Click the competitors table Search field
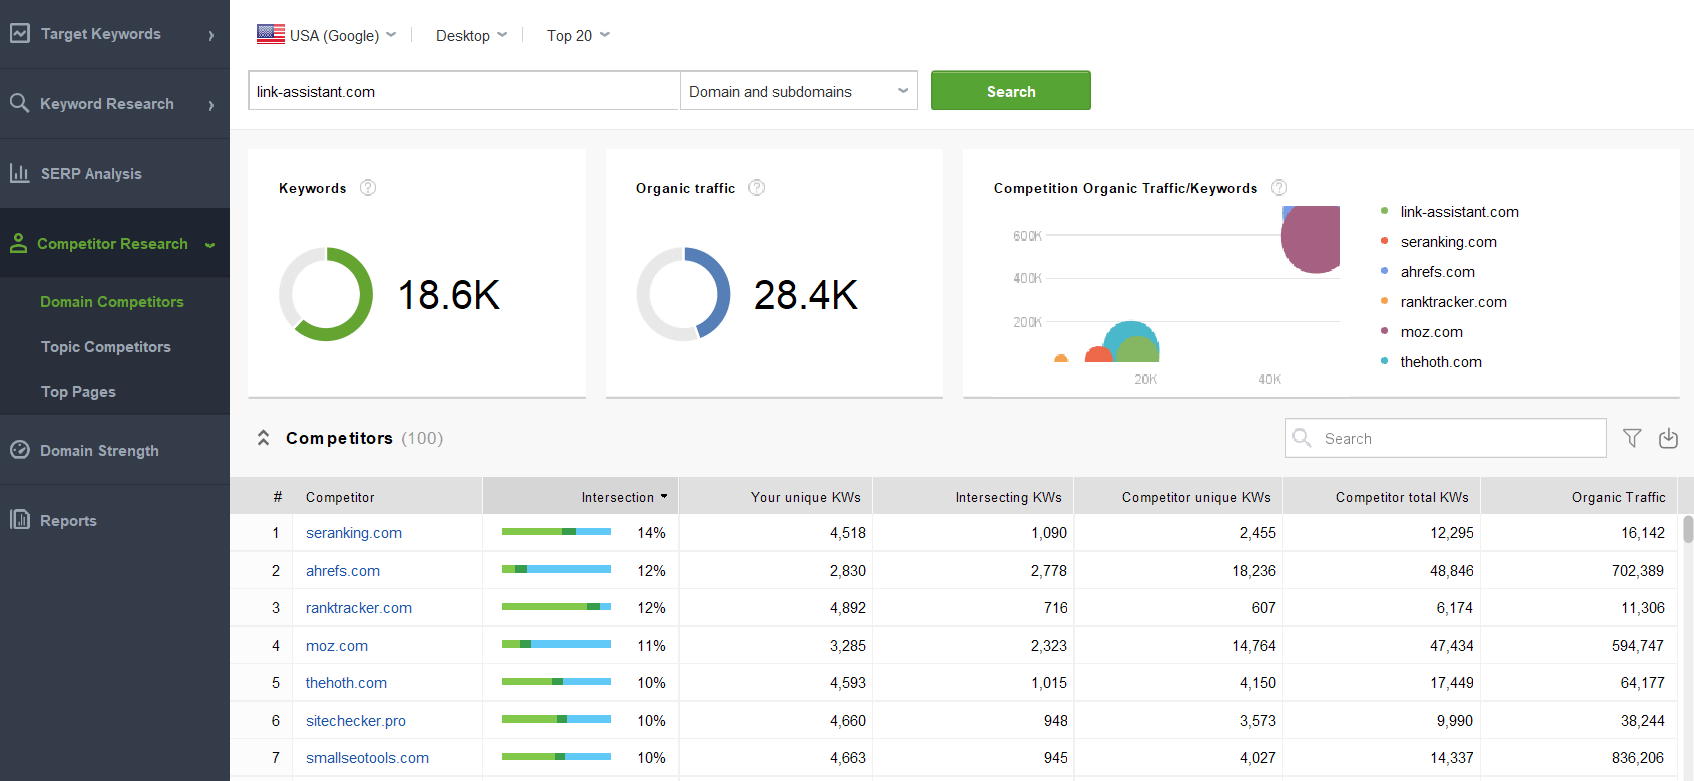1694x781 pixels. pos(1445,438)
